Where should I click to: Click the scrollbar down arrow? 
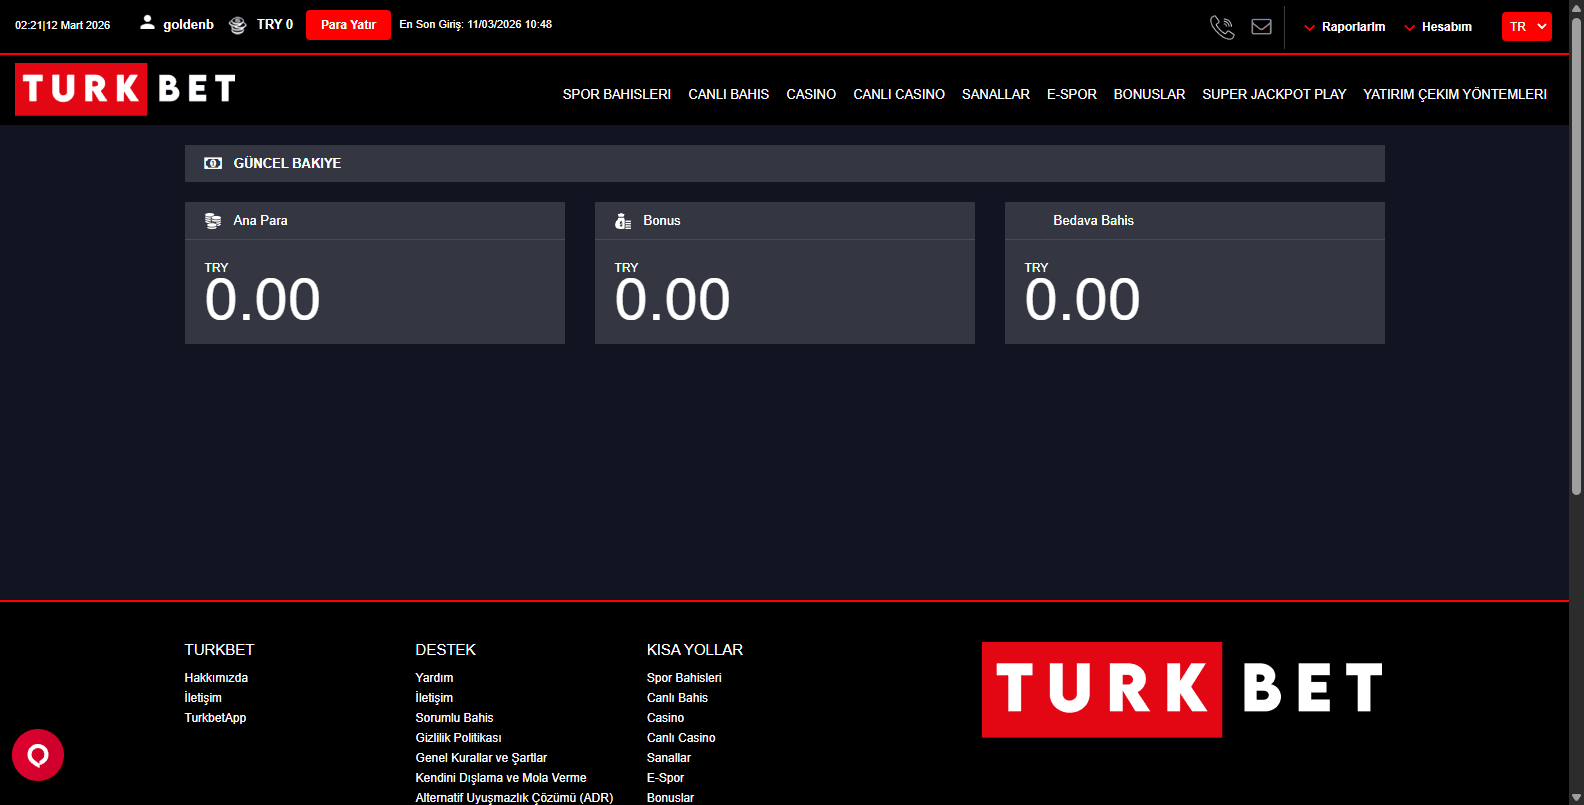(x=1576, y=797)
